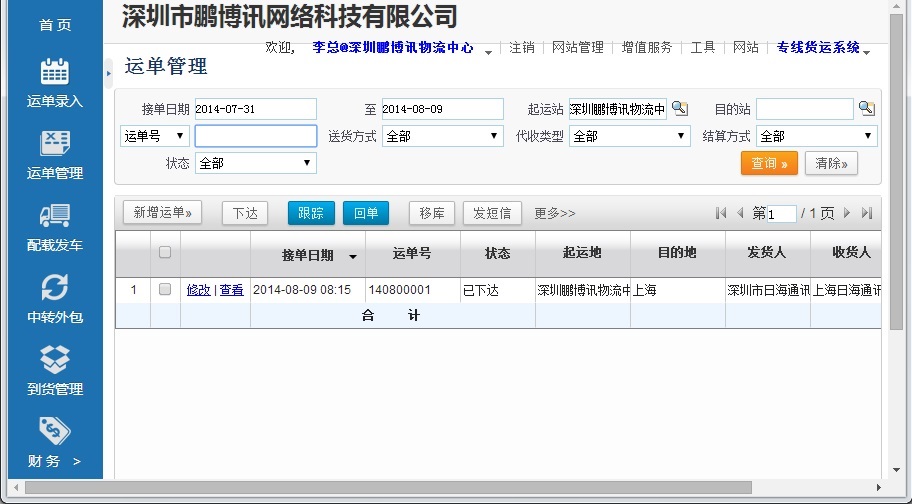912x504 pixels.
Task: Click the 收货人 column header
Action: [846, 253]
